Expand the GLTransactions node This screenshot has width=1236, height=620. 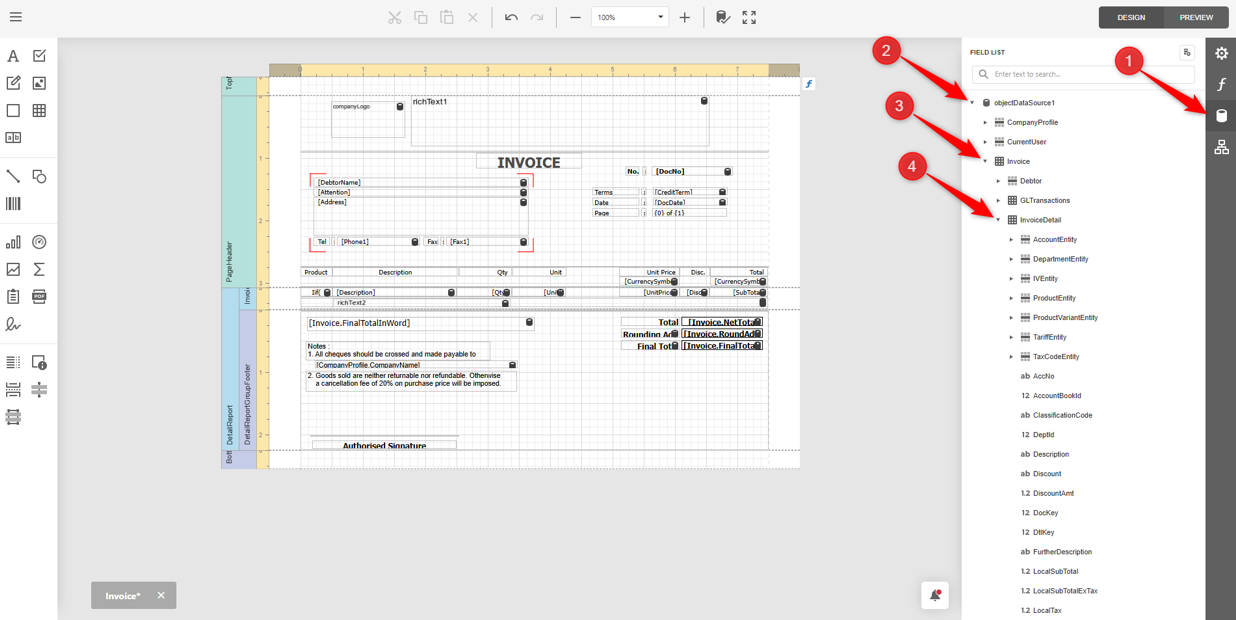point(998,200)
